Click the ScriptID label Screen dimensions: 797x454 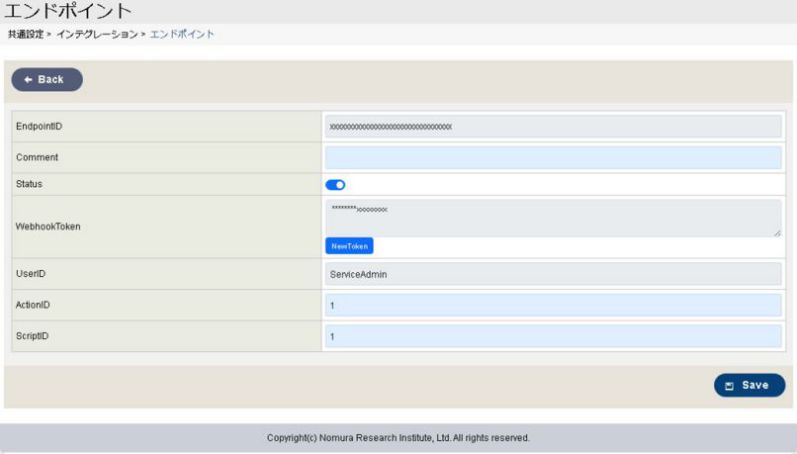click(32, 336)
